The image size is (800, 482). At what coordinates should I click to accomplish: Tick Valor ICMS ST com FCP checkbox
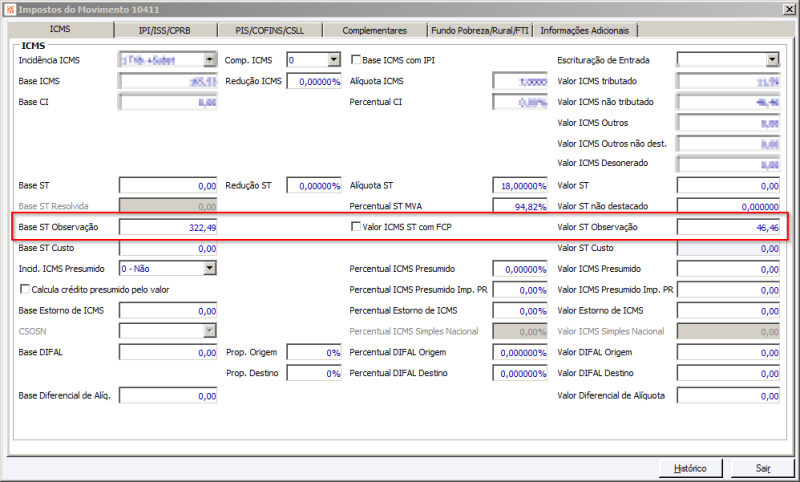[x=356, y=226]
